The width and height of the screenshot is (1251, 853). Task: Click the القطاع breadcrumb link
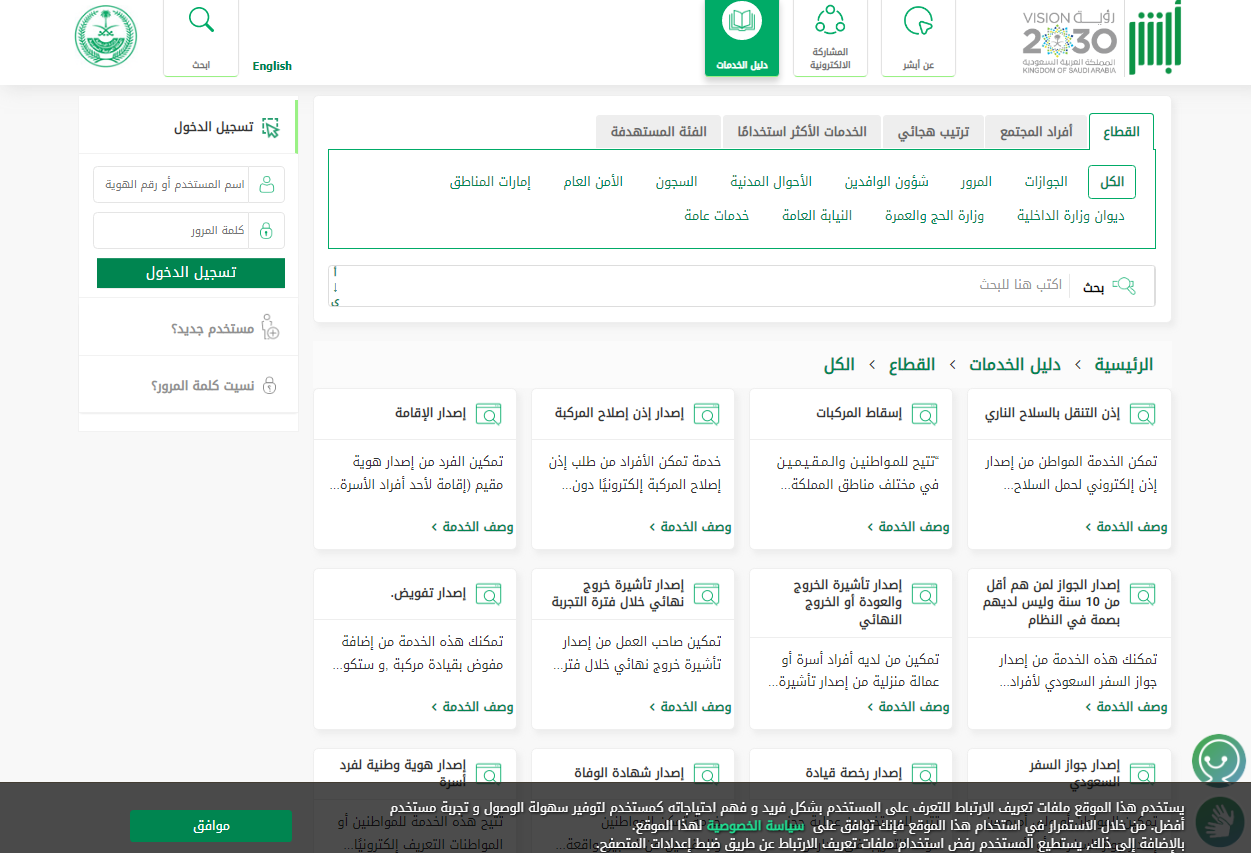(912, 364)
